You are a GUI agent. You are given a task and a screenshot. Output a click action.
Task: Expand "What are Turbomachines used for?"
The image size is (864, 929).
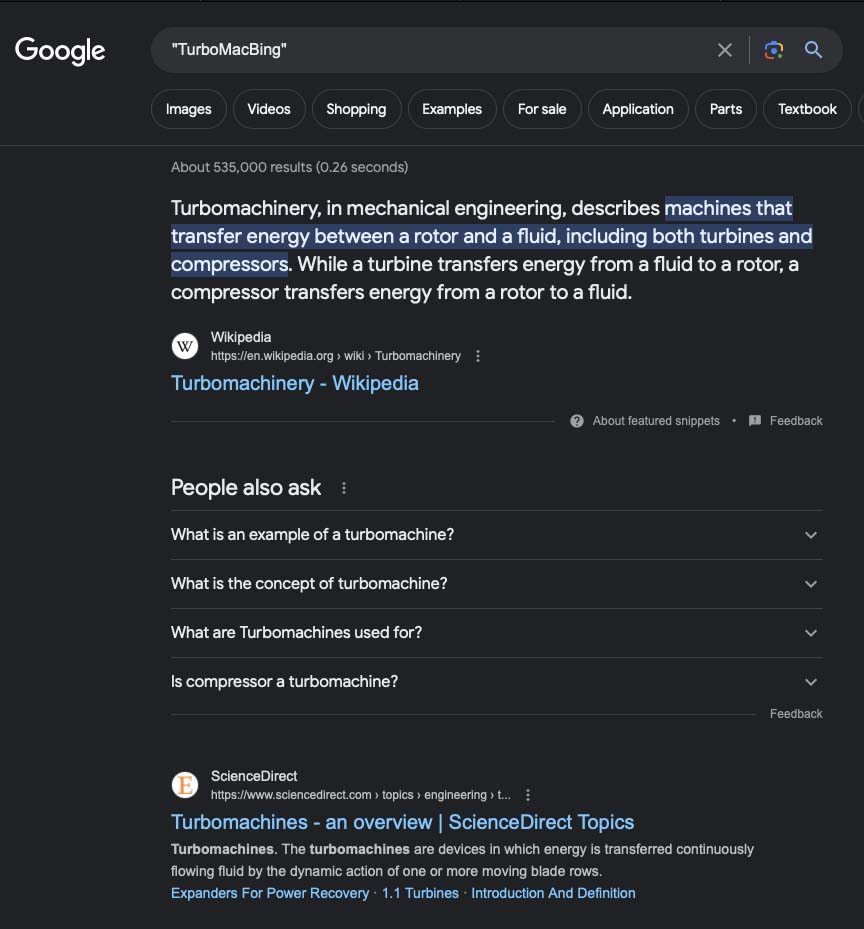point(811,633)
